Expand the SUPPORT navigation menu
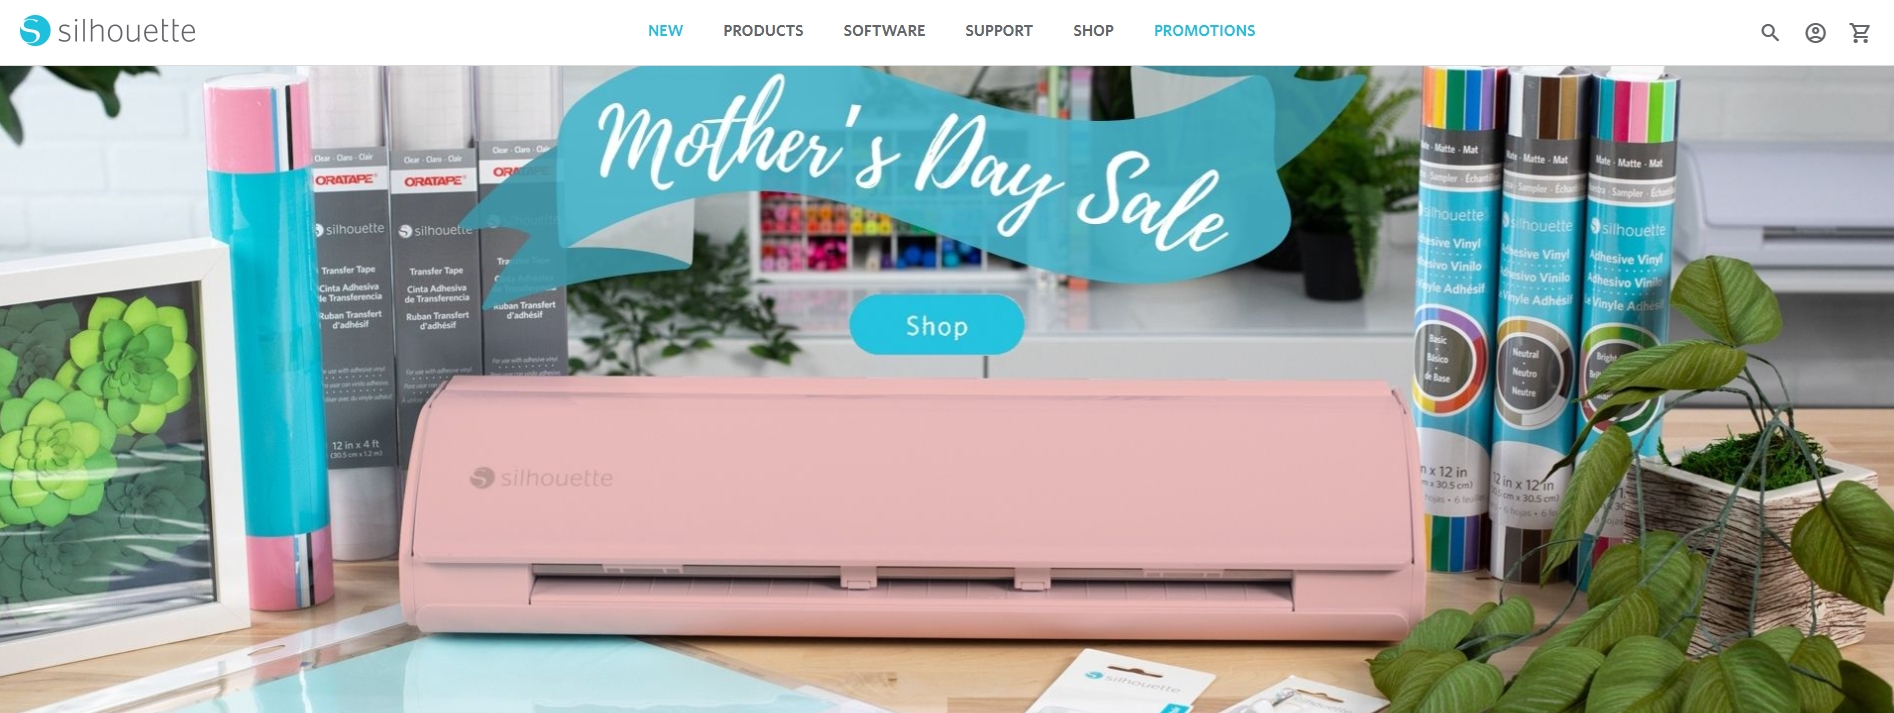The width and height of the screenshot is (1894, 713). point(999,31)
